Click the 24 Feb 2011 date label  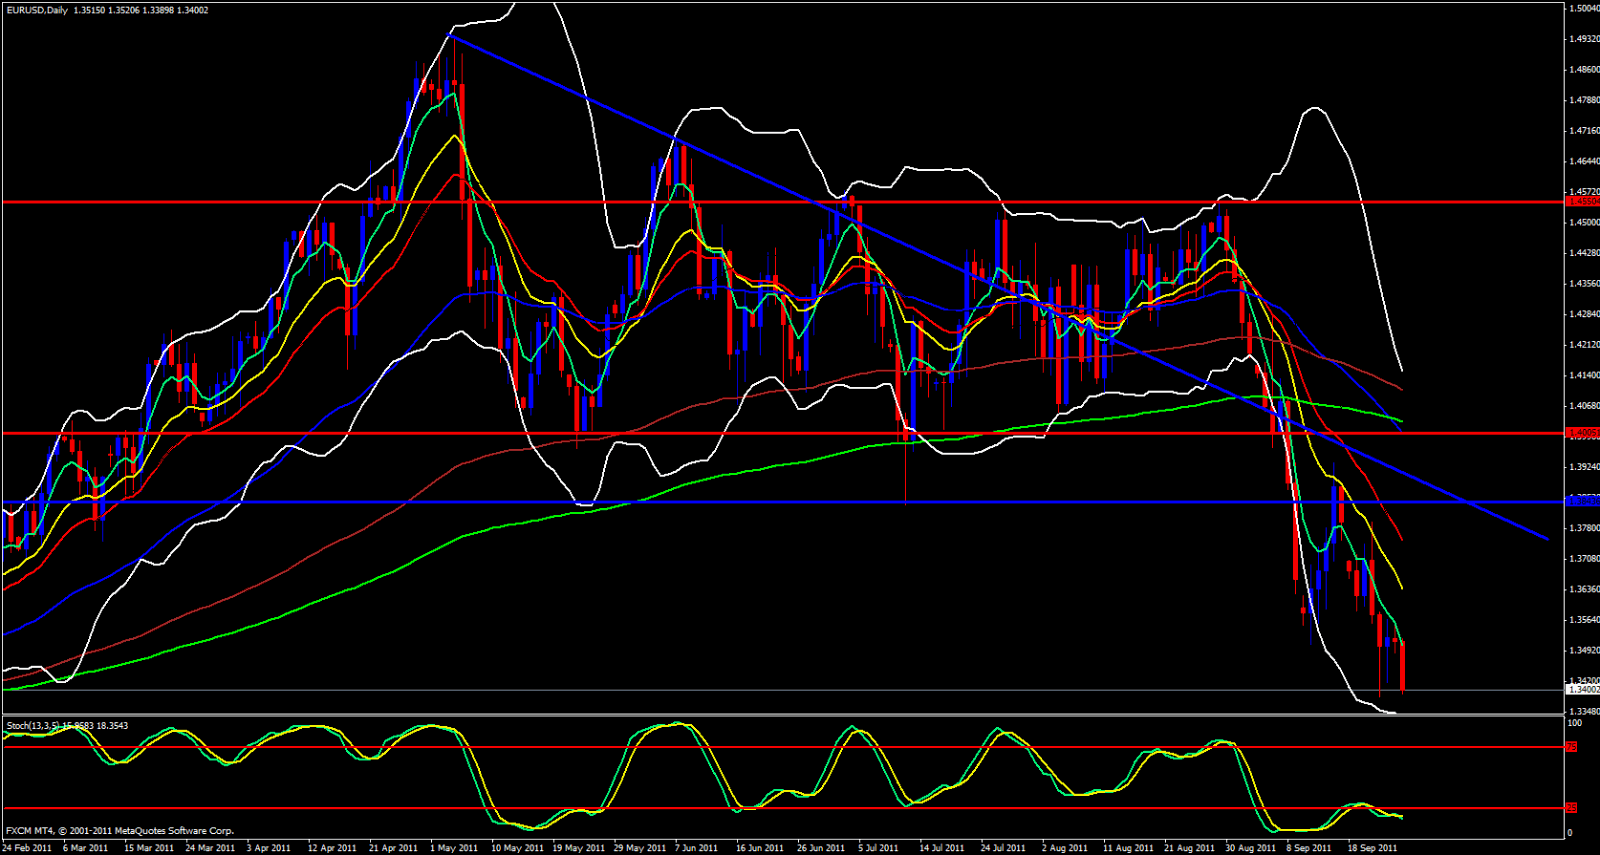pos(27,848)
